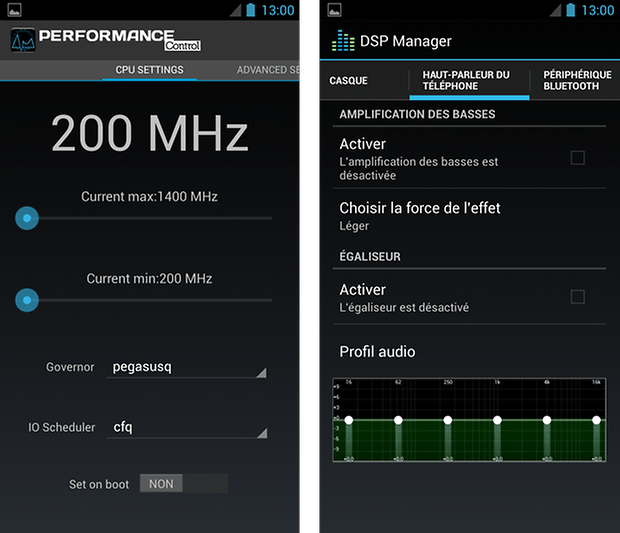Click the 16k equalizer band handle

tap(596, 420)
